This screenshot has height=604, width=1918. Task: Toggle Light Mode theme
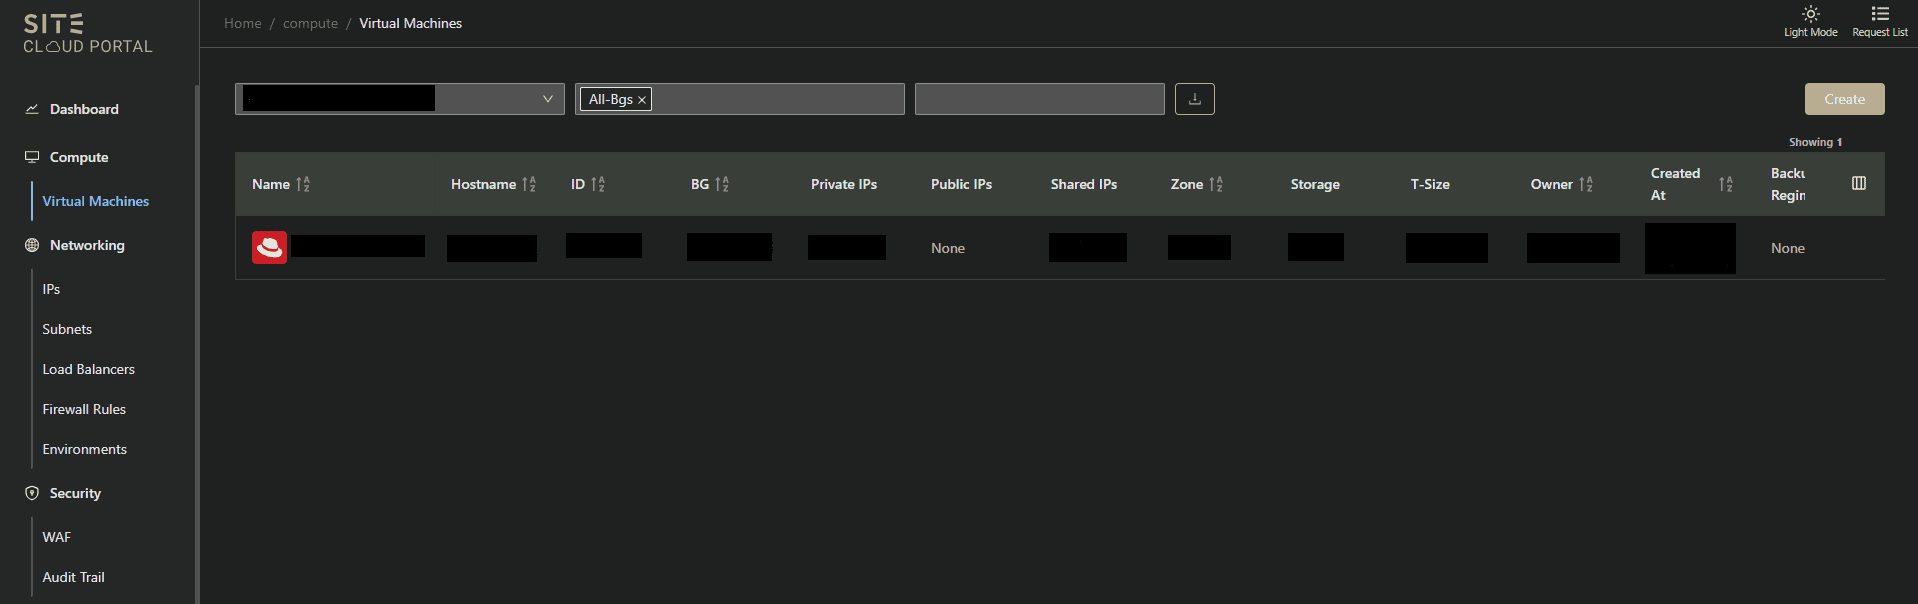1810,21
